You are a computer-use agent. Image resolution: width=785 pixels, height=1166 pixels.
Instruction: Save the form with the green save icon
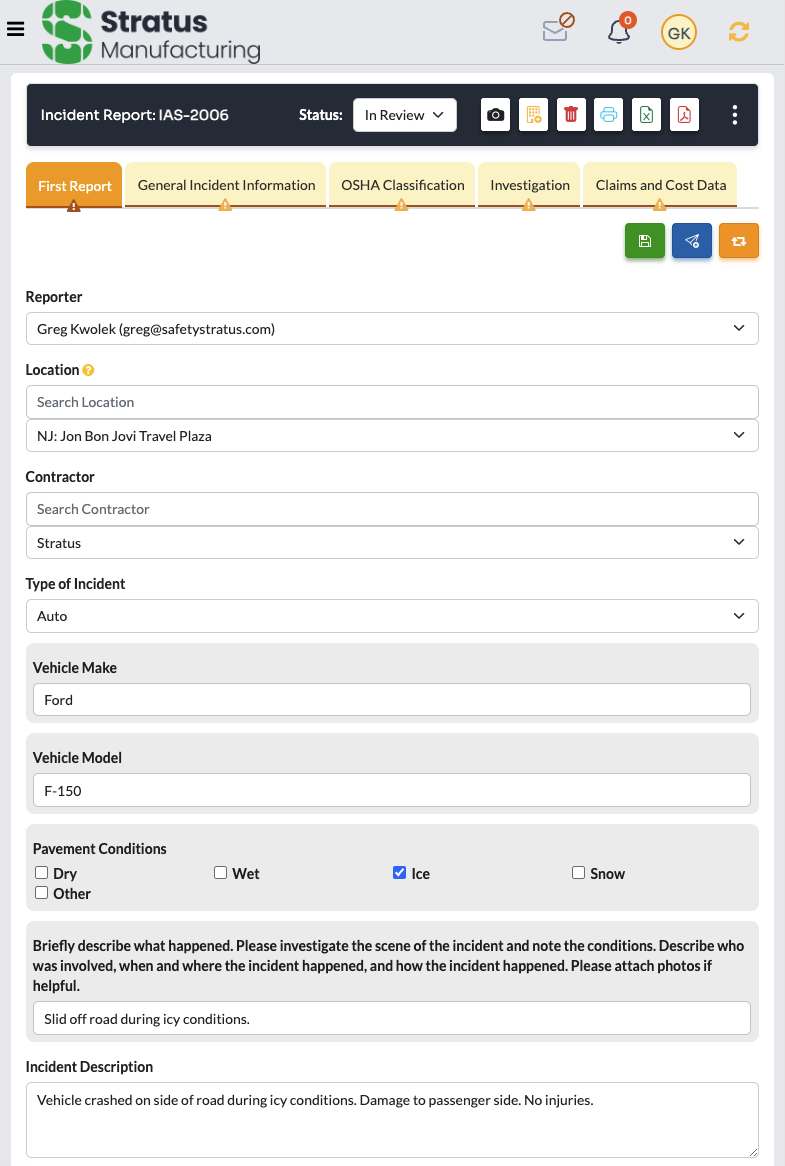click(x=645, y=240)
